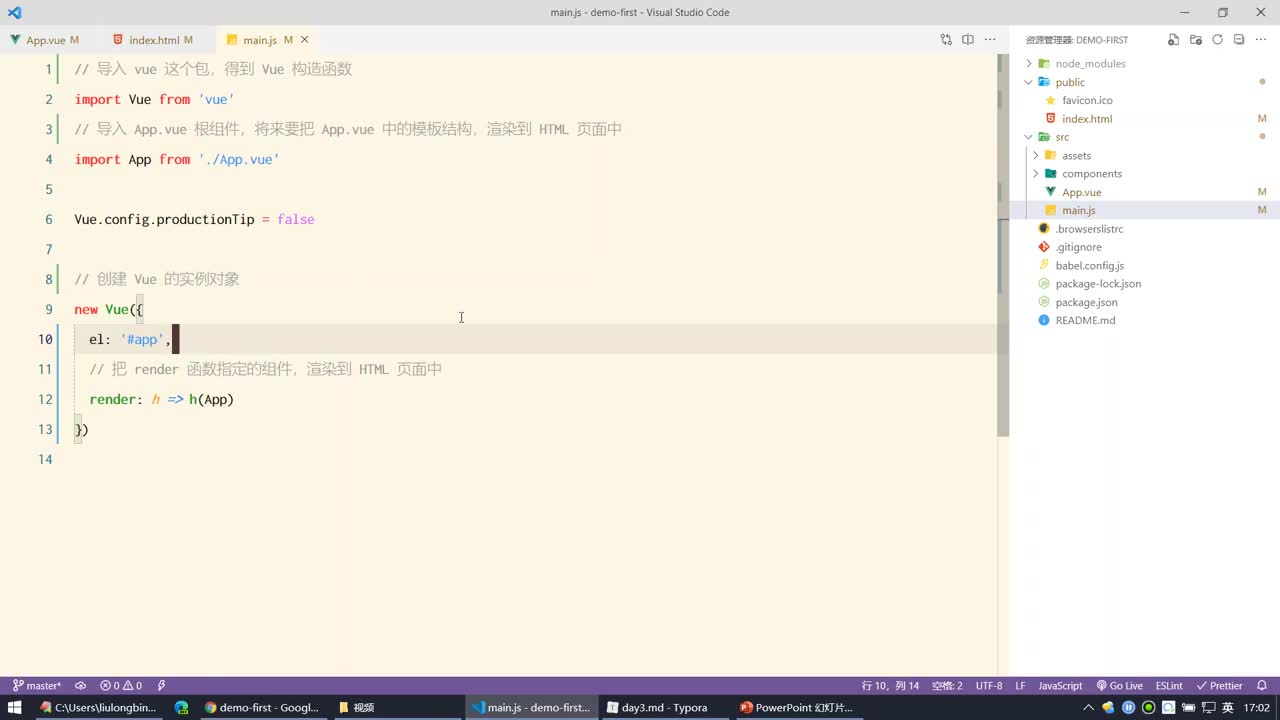The height and width of the screenshot is (720, 1280).
Task: Open the errors and warnings problems panel
Action: click(121, 686)
